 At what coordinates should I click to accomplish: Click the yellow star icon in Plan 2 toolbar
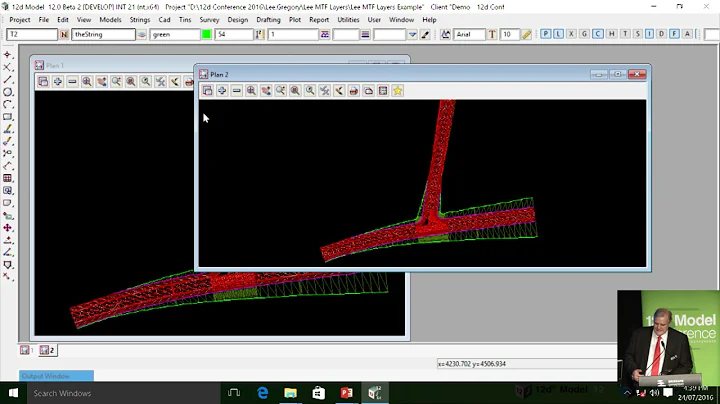[x=398, y=91]
